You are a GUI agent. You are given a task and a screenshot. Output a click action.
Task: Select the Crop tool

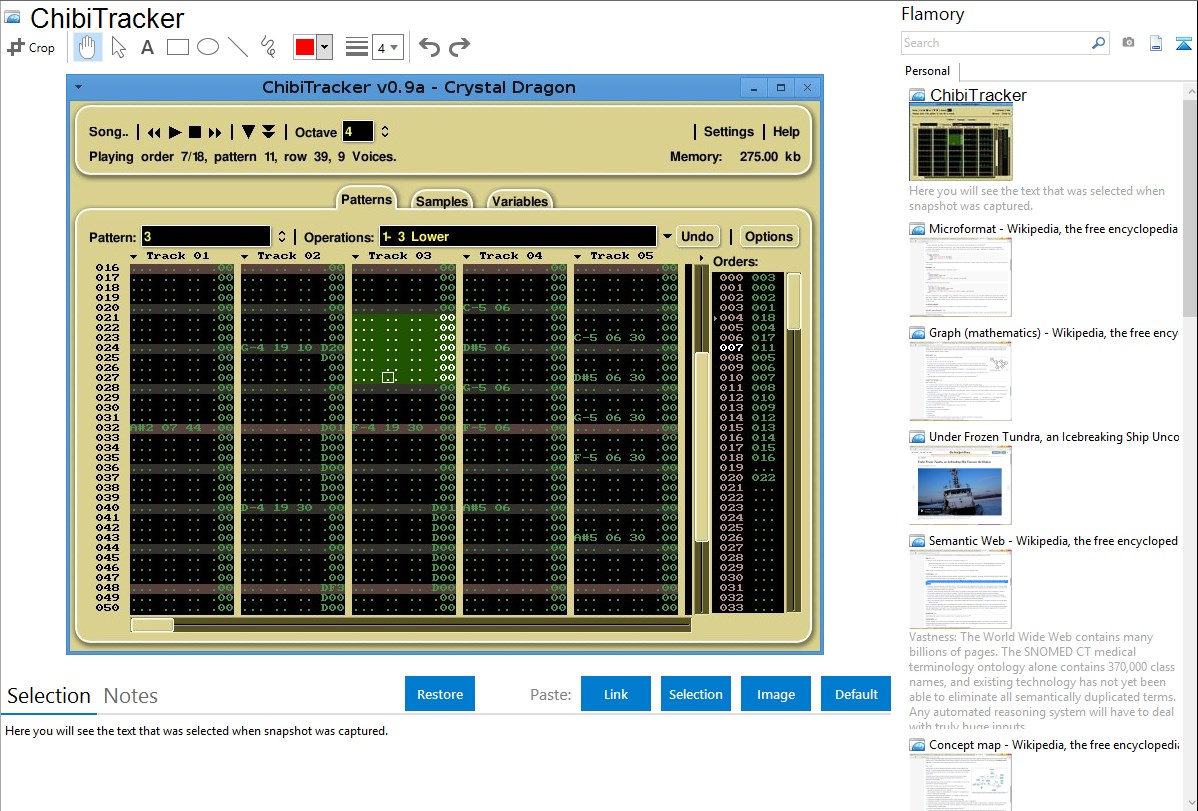point(31,47)
